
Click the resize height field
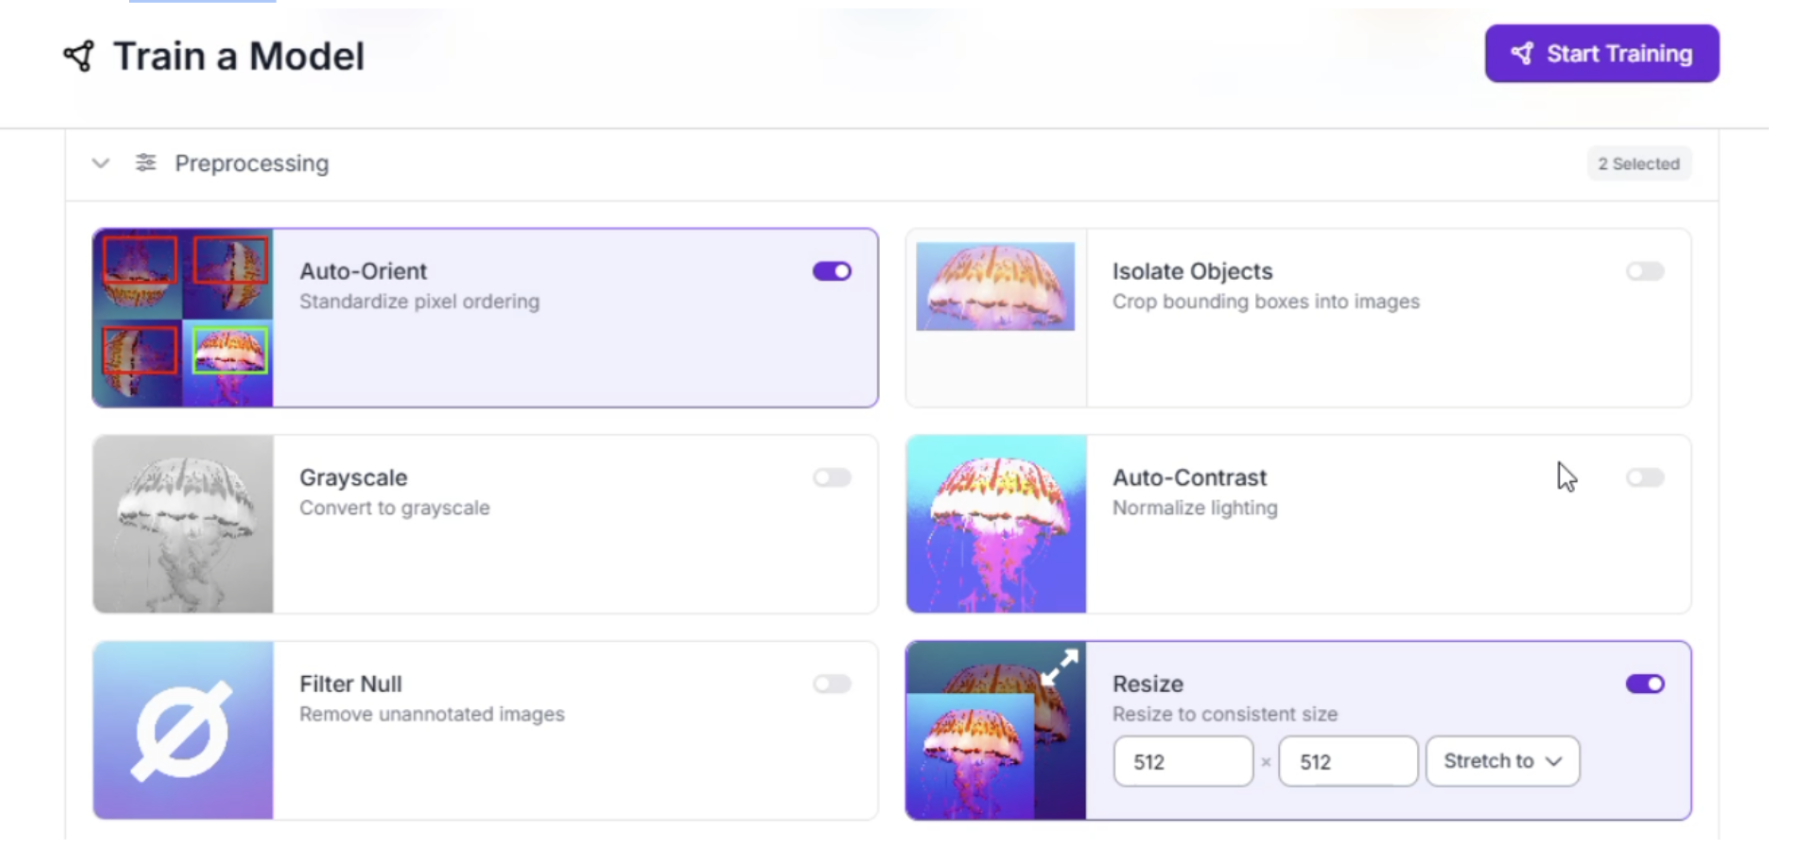[1347, 762]
